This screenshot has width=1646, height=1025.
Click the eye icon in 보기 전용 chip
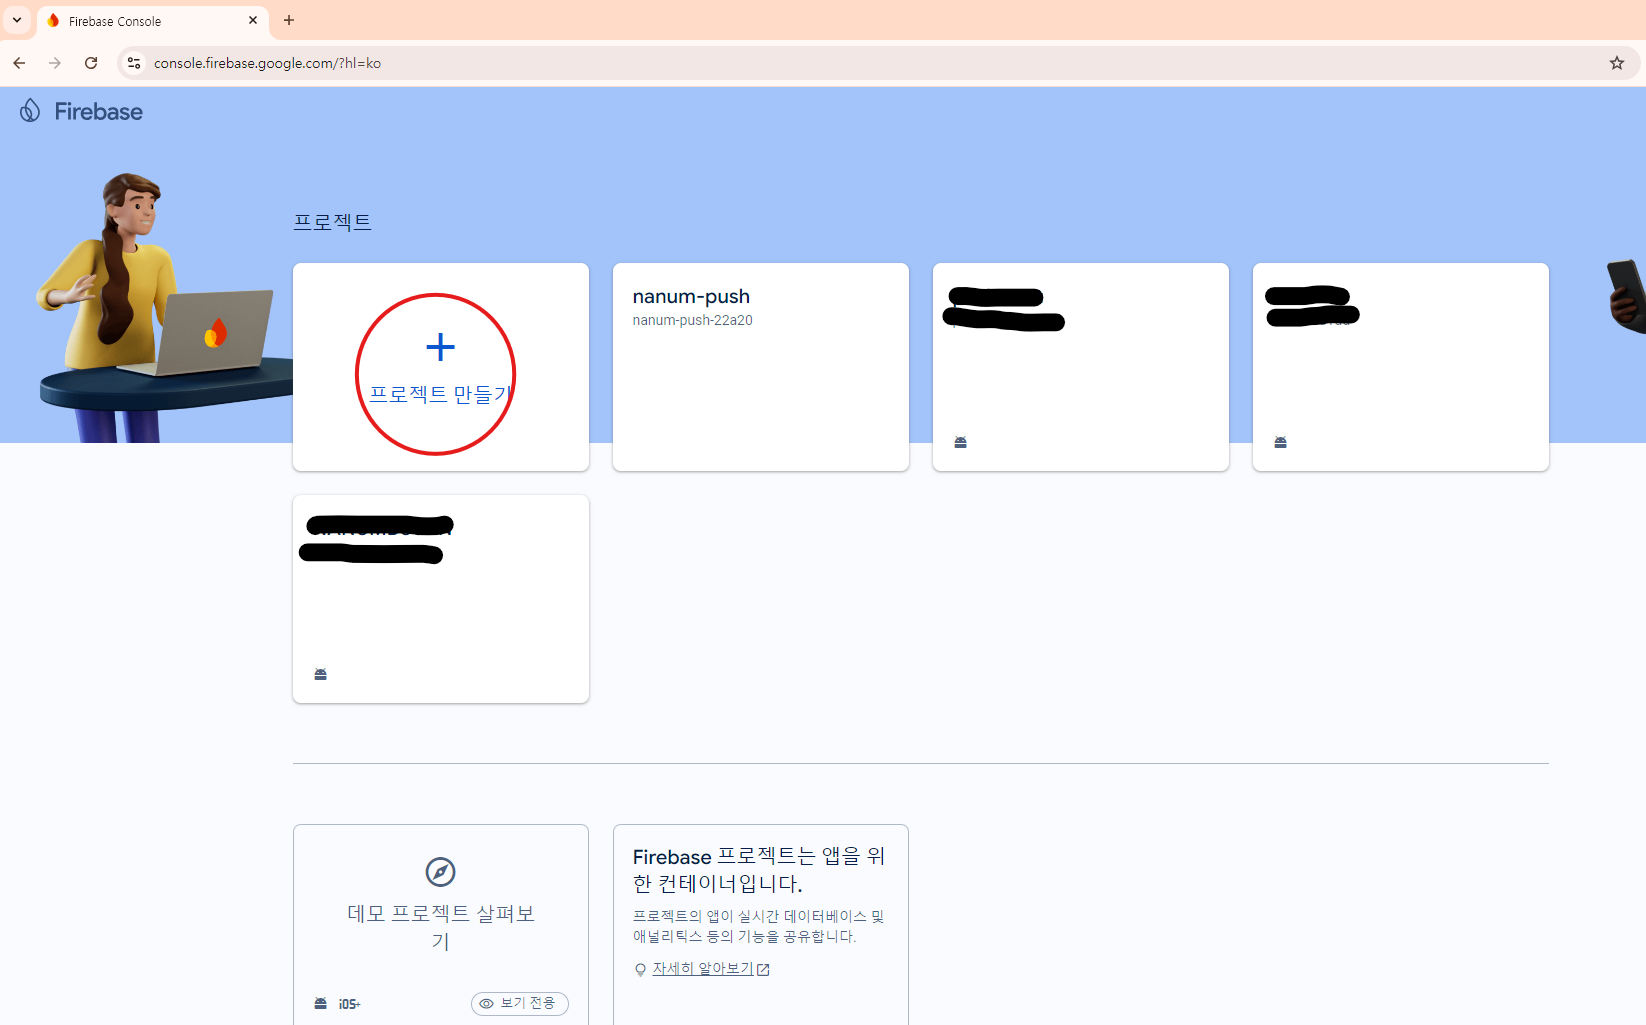coord(487,1003)
